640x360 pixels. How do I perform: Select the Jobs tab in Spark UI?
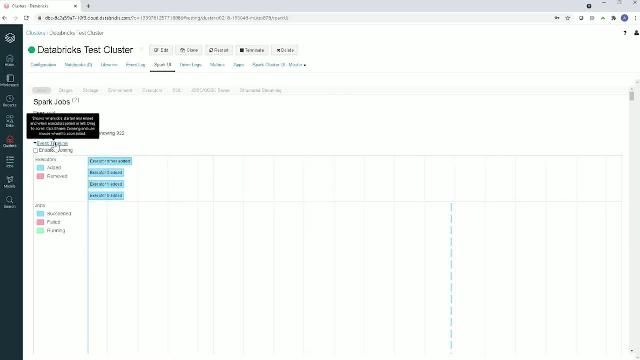42,90
